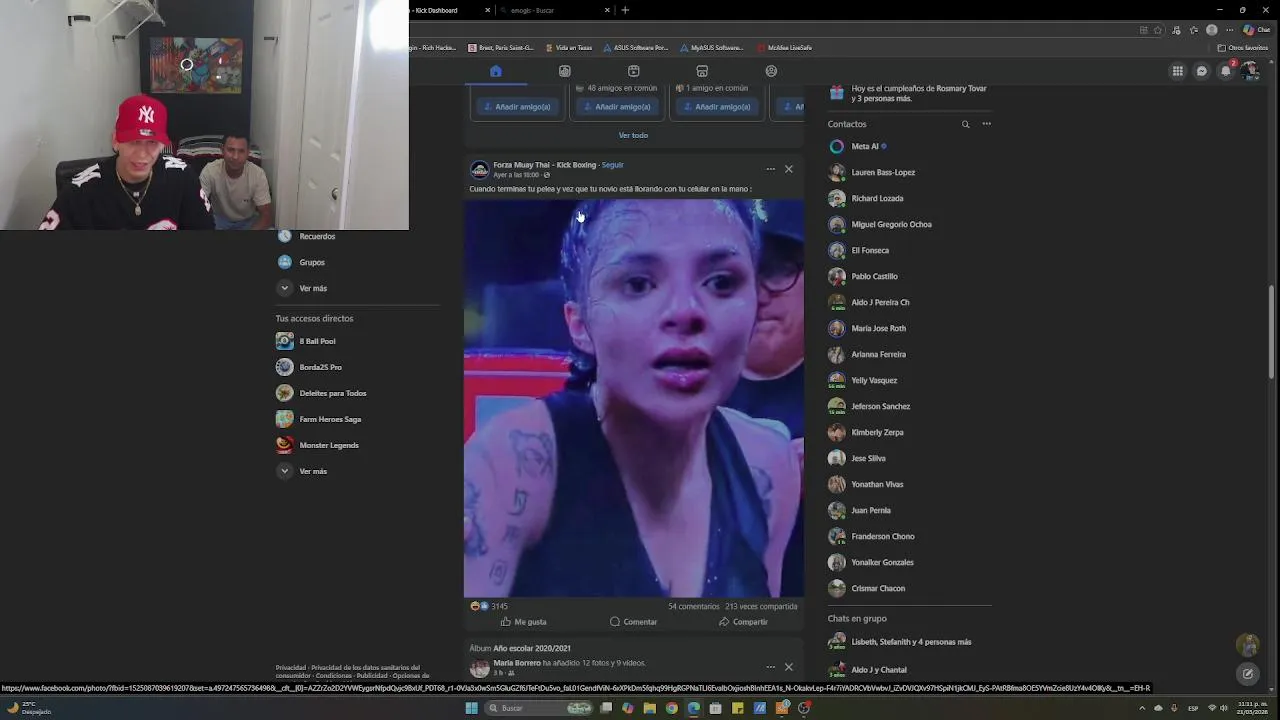Open the Watch video icon in top bar
This screenshot has height=720, width=1280.
coord(634,71)
